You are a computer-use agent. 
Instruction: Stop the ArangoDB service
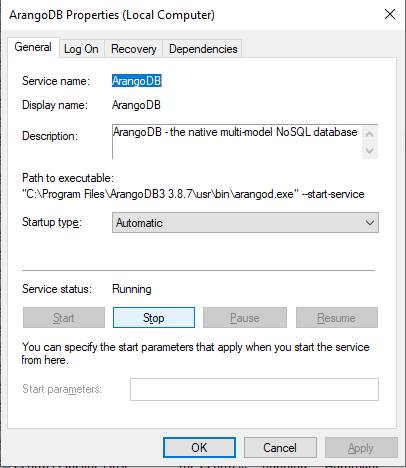pos(154,318)
